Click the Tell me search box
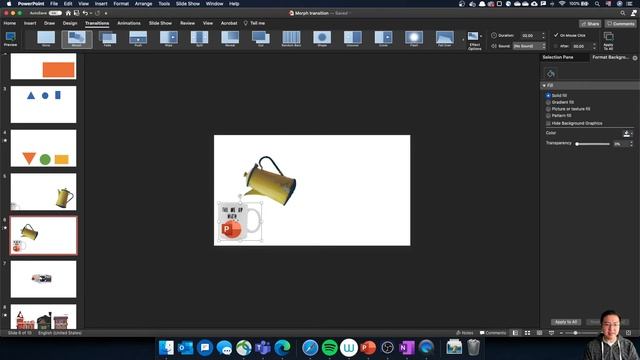This screenshot has width=640, height=360. tap(254, 23)
